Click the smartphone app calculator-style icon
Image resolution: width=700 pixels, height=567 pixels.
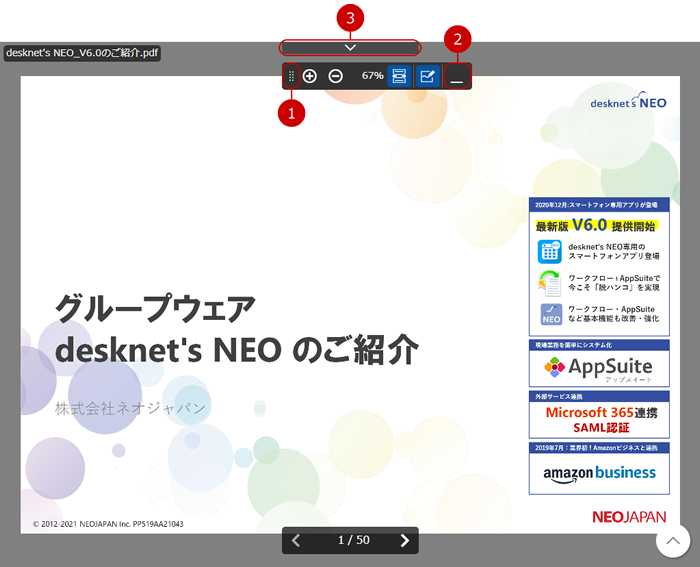(550, 251)
